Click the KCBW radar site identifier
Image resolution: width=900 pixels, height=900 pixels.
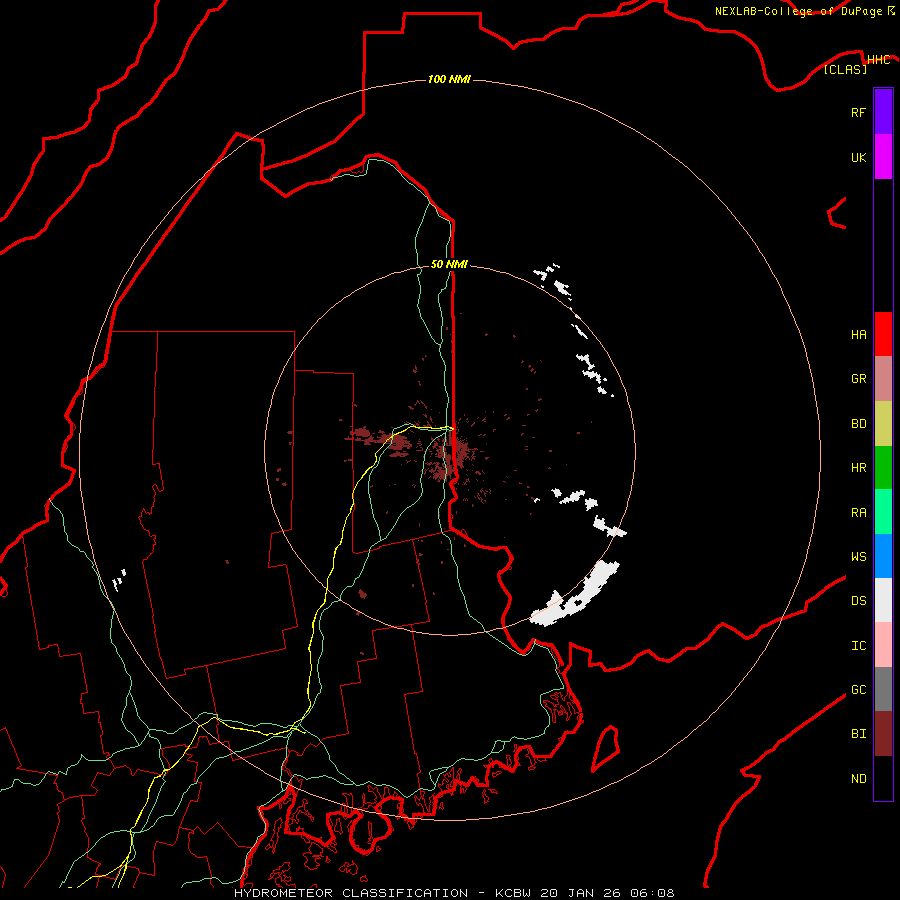513,893
